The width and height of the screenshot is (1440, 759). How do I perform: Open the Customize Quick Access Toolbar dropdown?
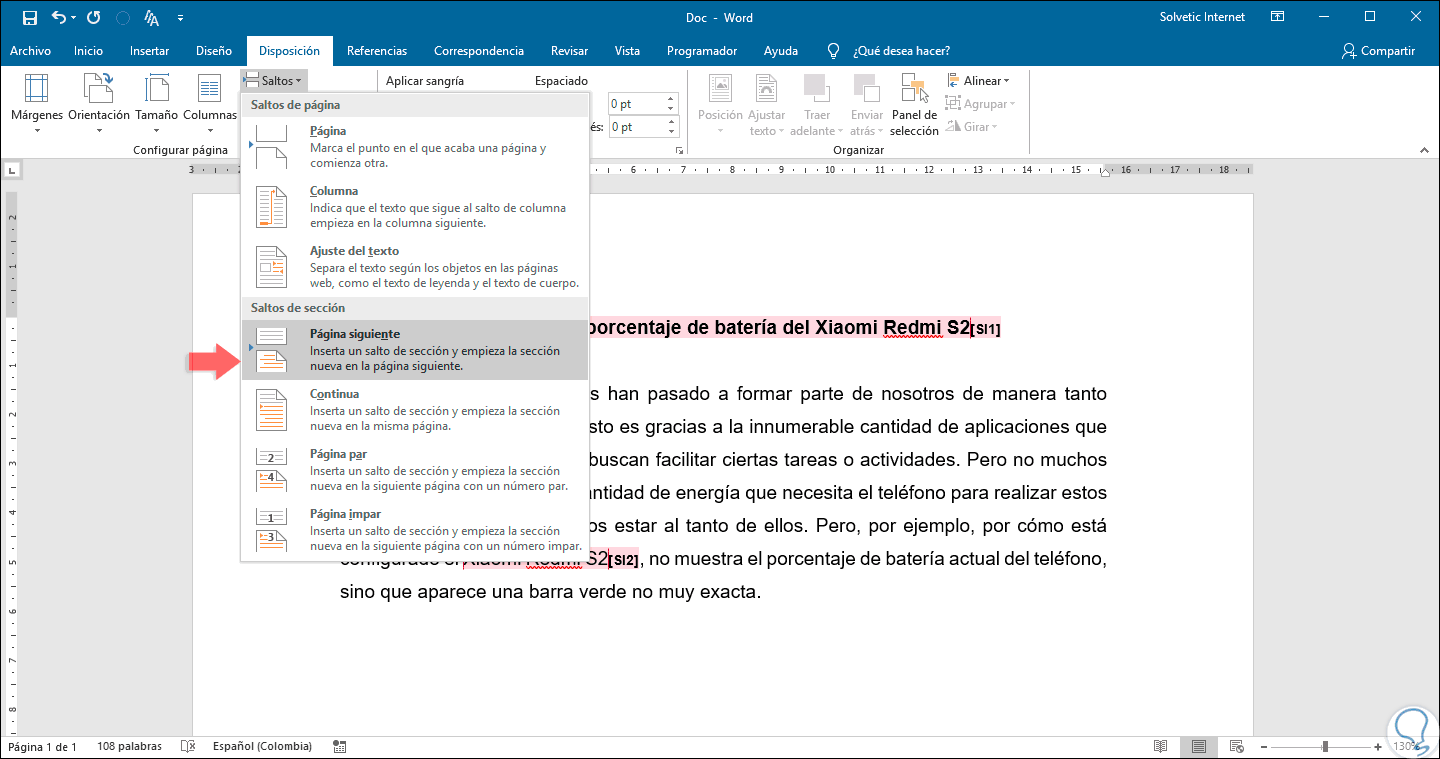tap(180, 18)
